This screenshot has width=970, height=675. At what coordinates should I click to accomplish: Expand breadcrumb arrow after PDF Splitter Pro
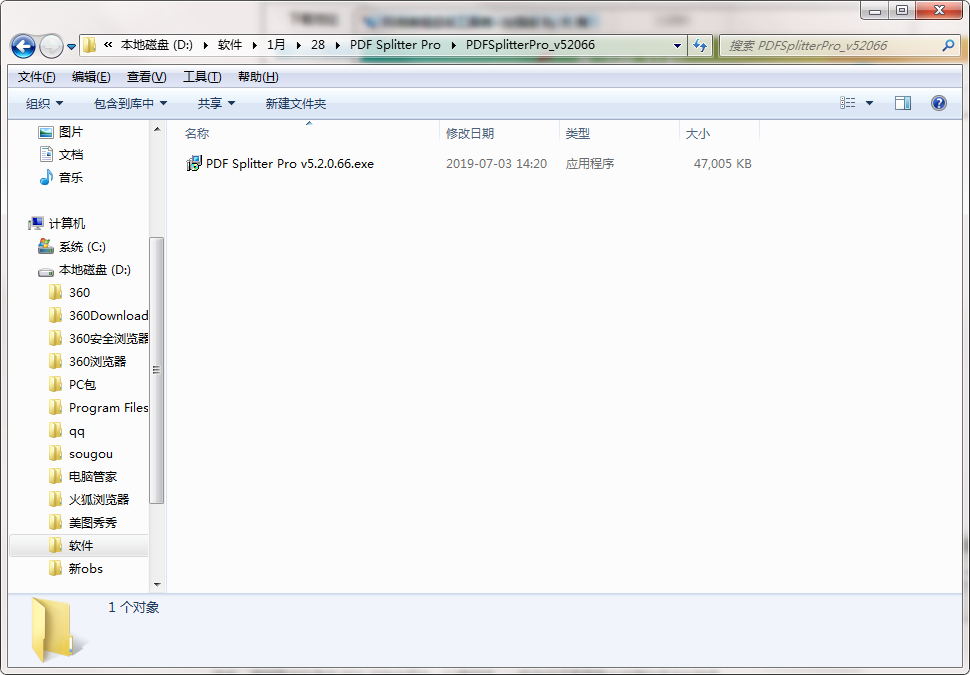[454, 45]
